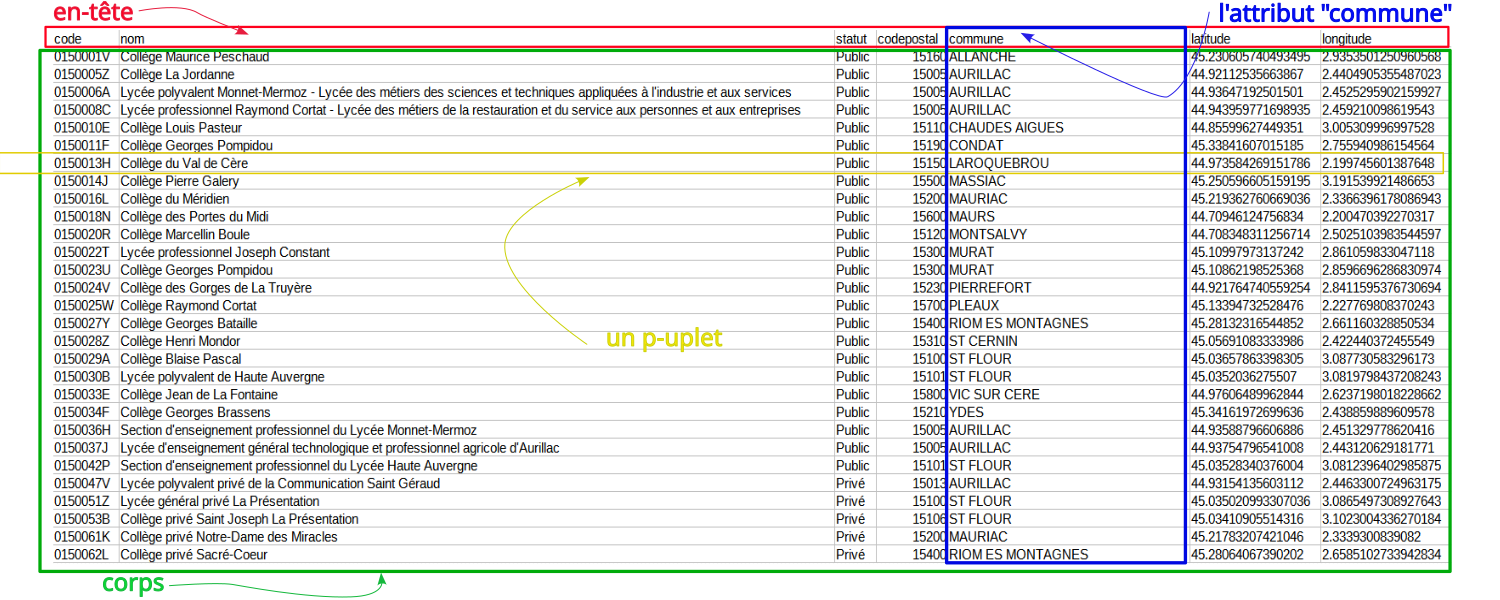The height and width of the screenshot is (600, 1500).
Task: Select the "VIC SUR CERE" commune cell
Action: 994,395
